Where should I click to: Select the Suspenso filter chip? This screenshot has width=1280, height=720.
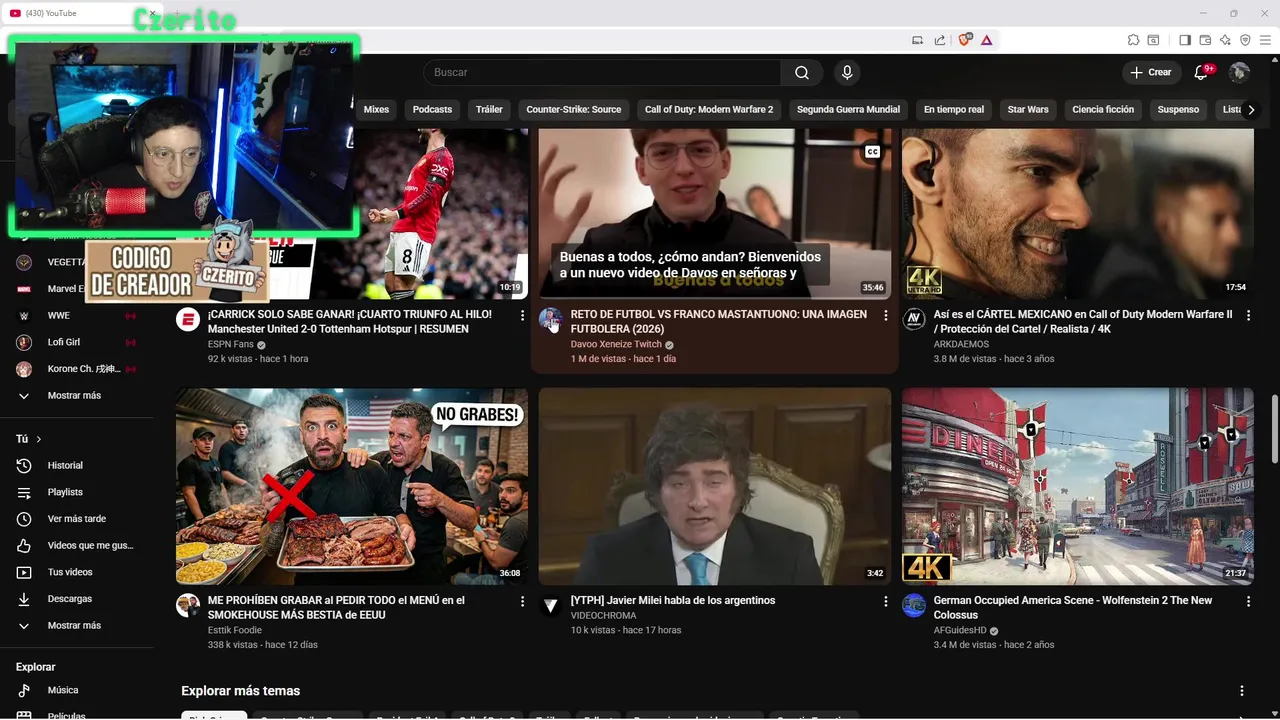[x=1178, y=110]
